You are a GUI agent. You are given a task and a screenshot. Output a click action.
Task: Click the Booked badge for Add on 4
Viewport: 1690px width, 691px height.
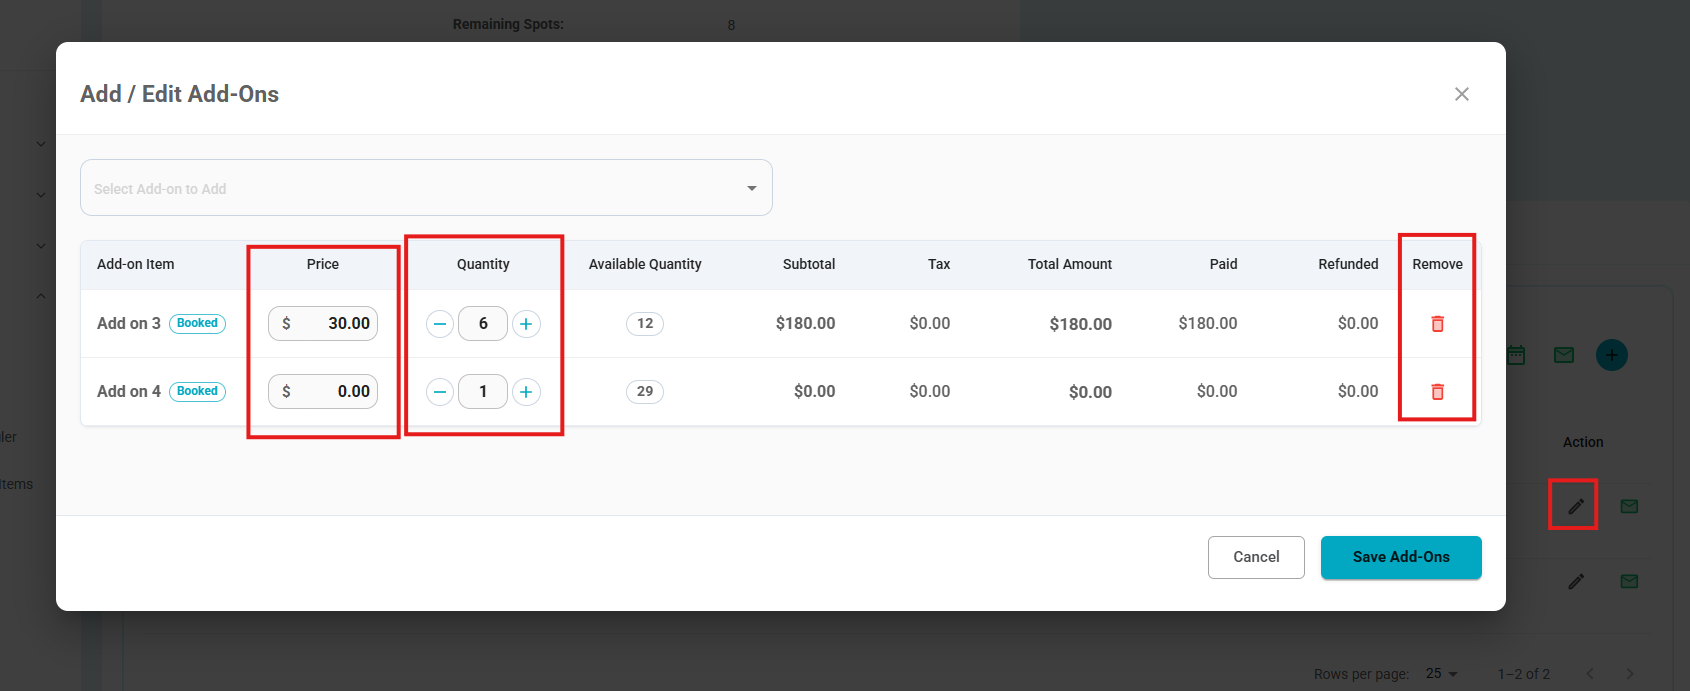point(197,391)
